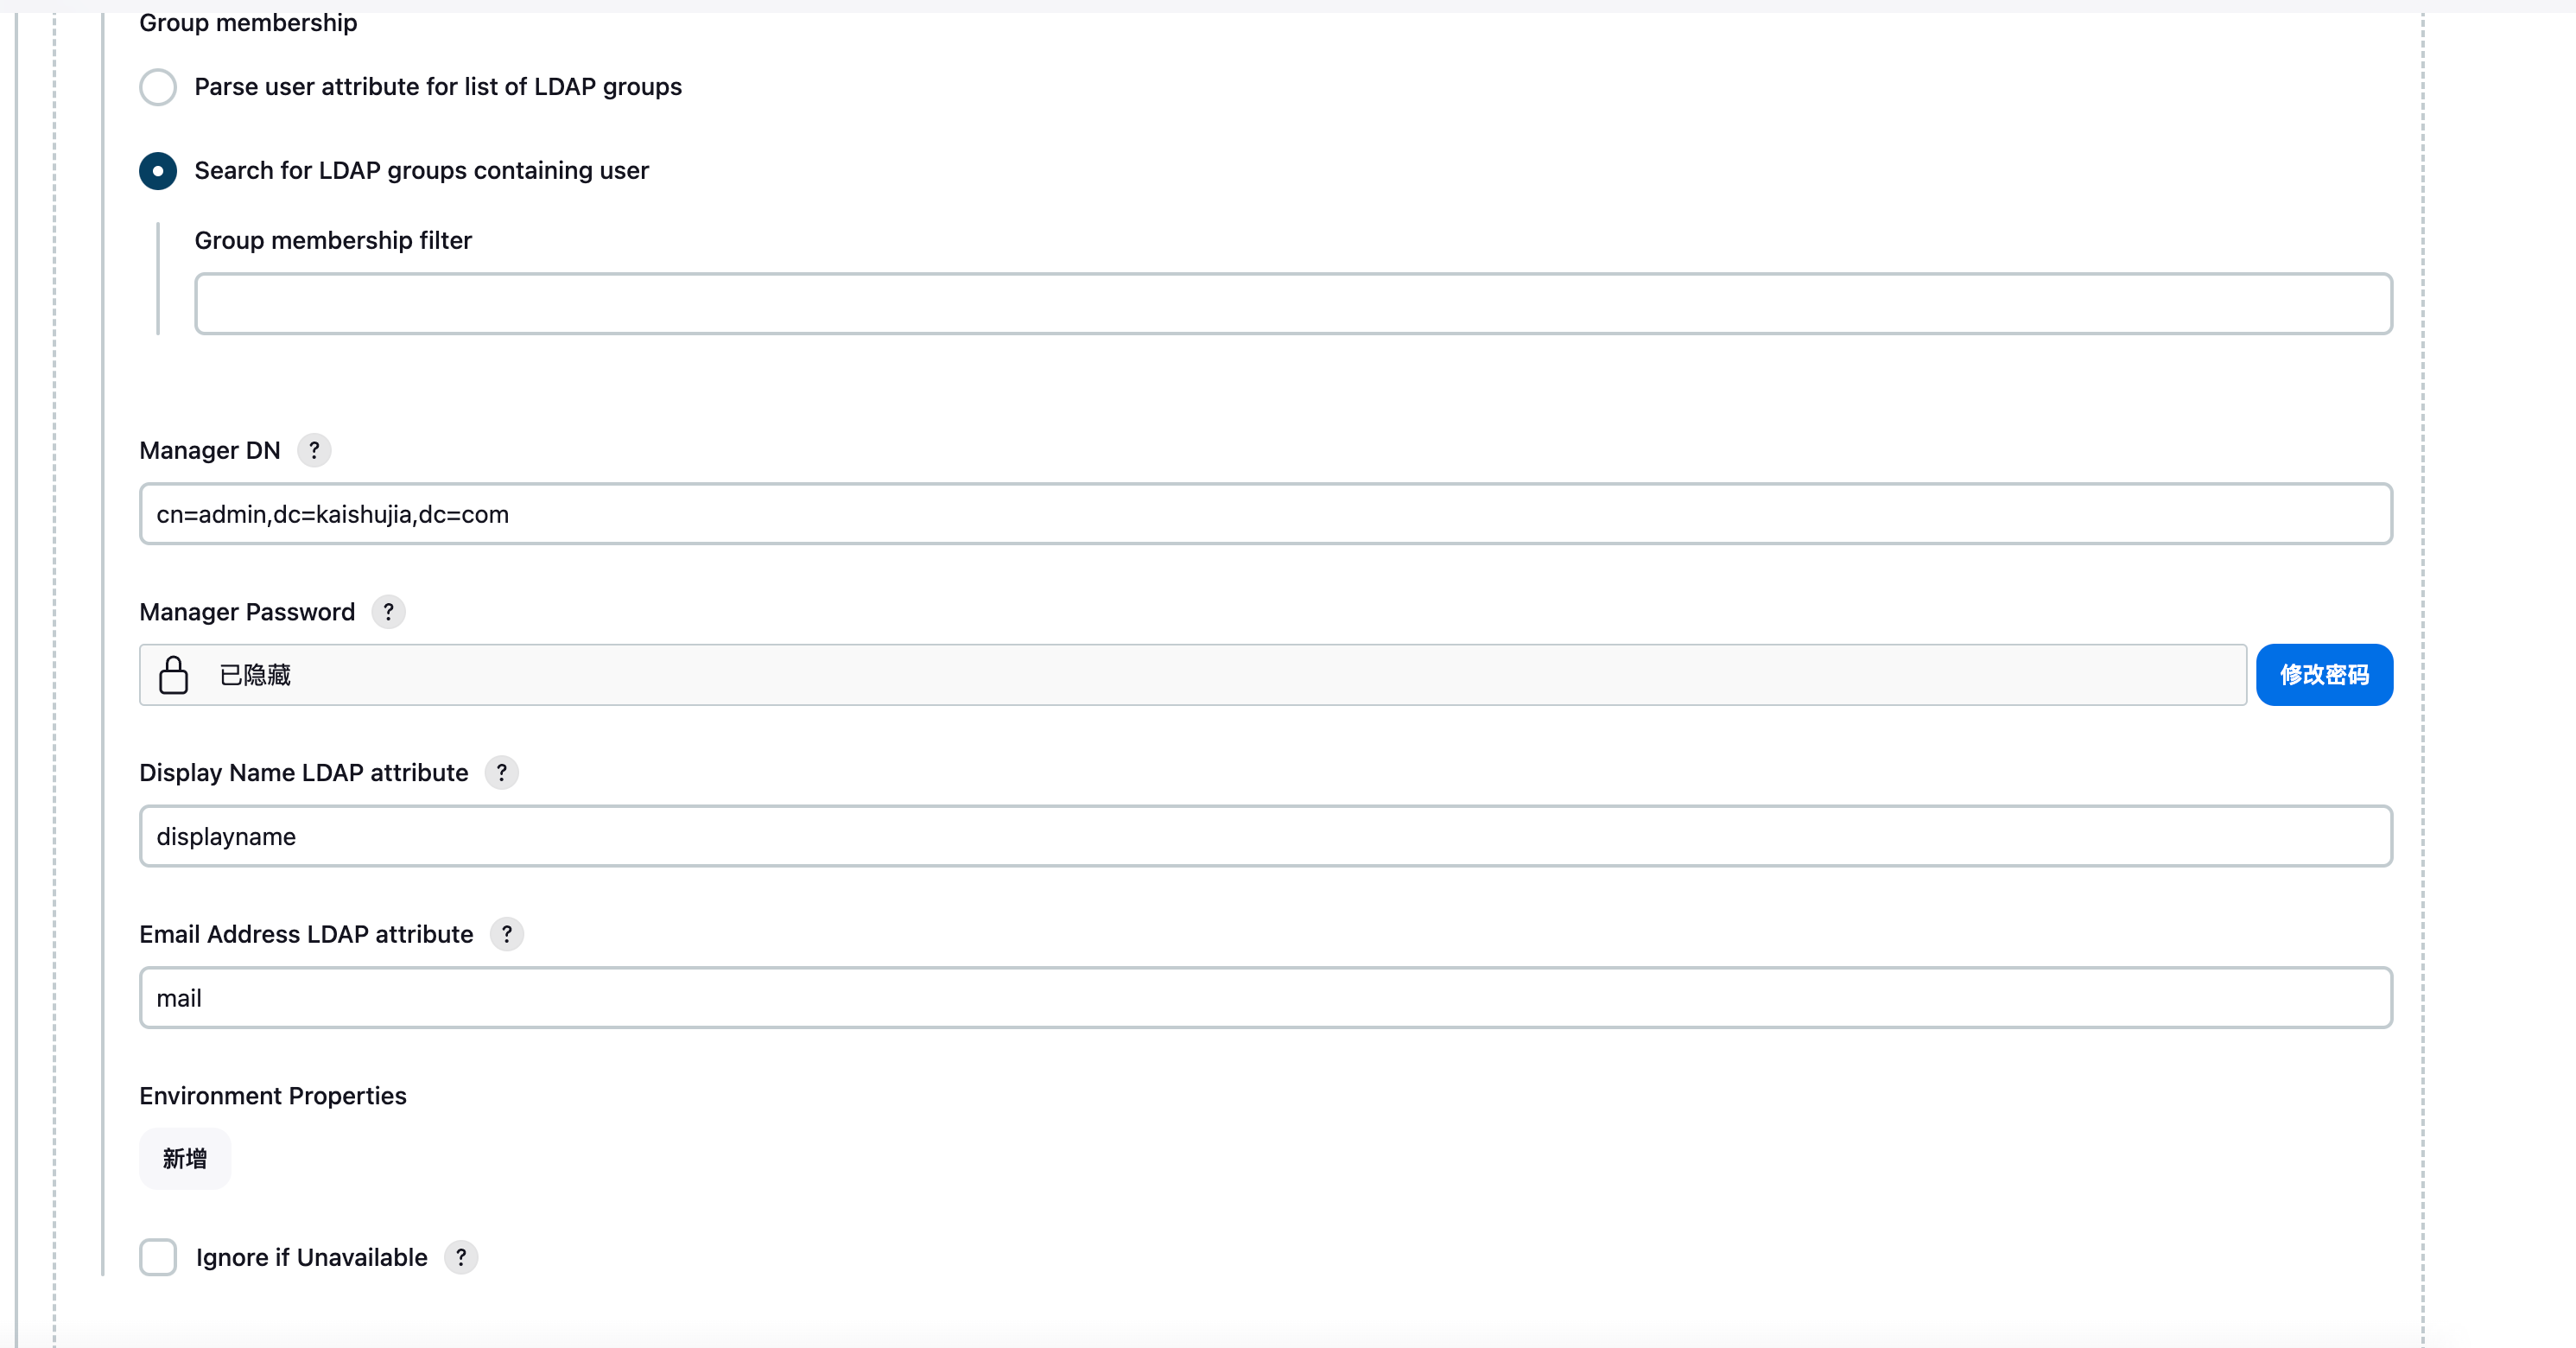Click the Ignore if Unavailable label text
The height and width of the screenshot is (1348, 2576).
311,1257
